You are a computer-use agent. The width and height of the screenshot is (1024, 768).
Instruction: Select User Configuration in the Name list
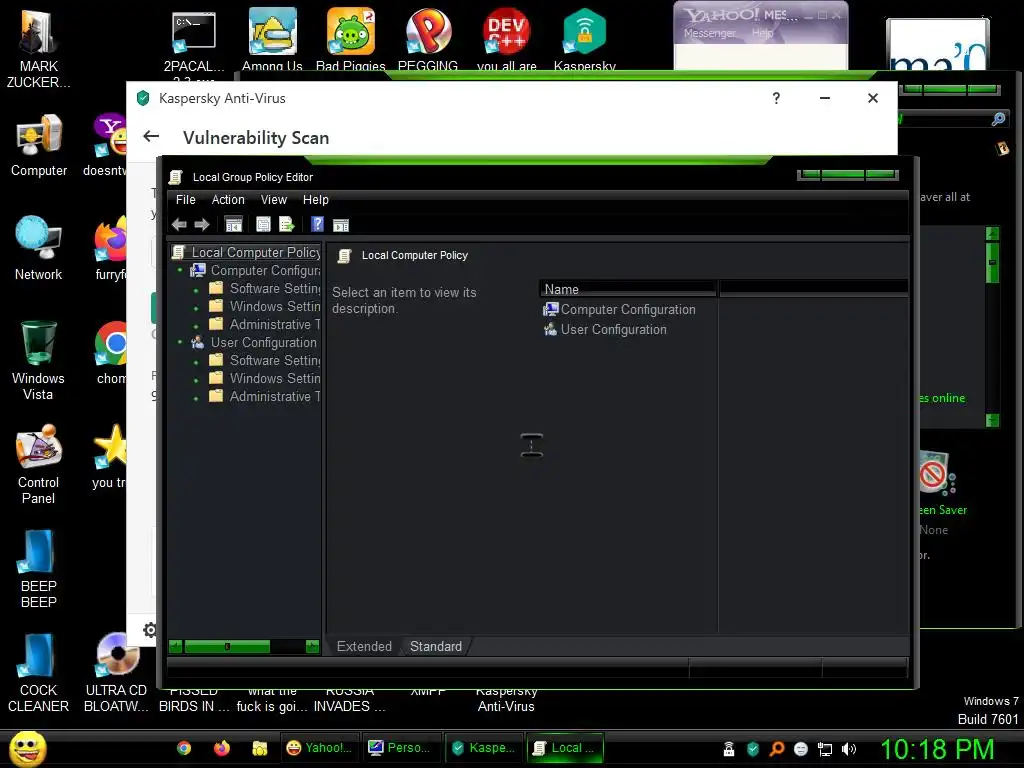coord(605,329)
